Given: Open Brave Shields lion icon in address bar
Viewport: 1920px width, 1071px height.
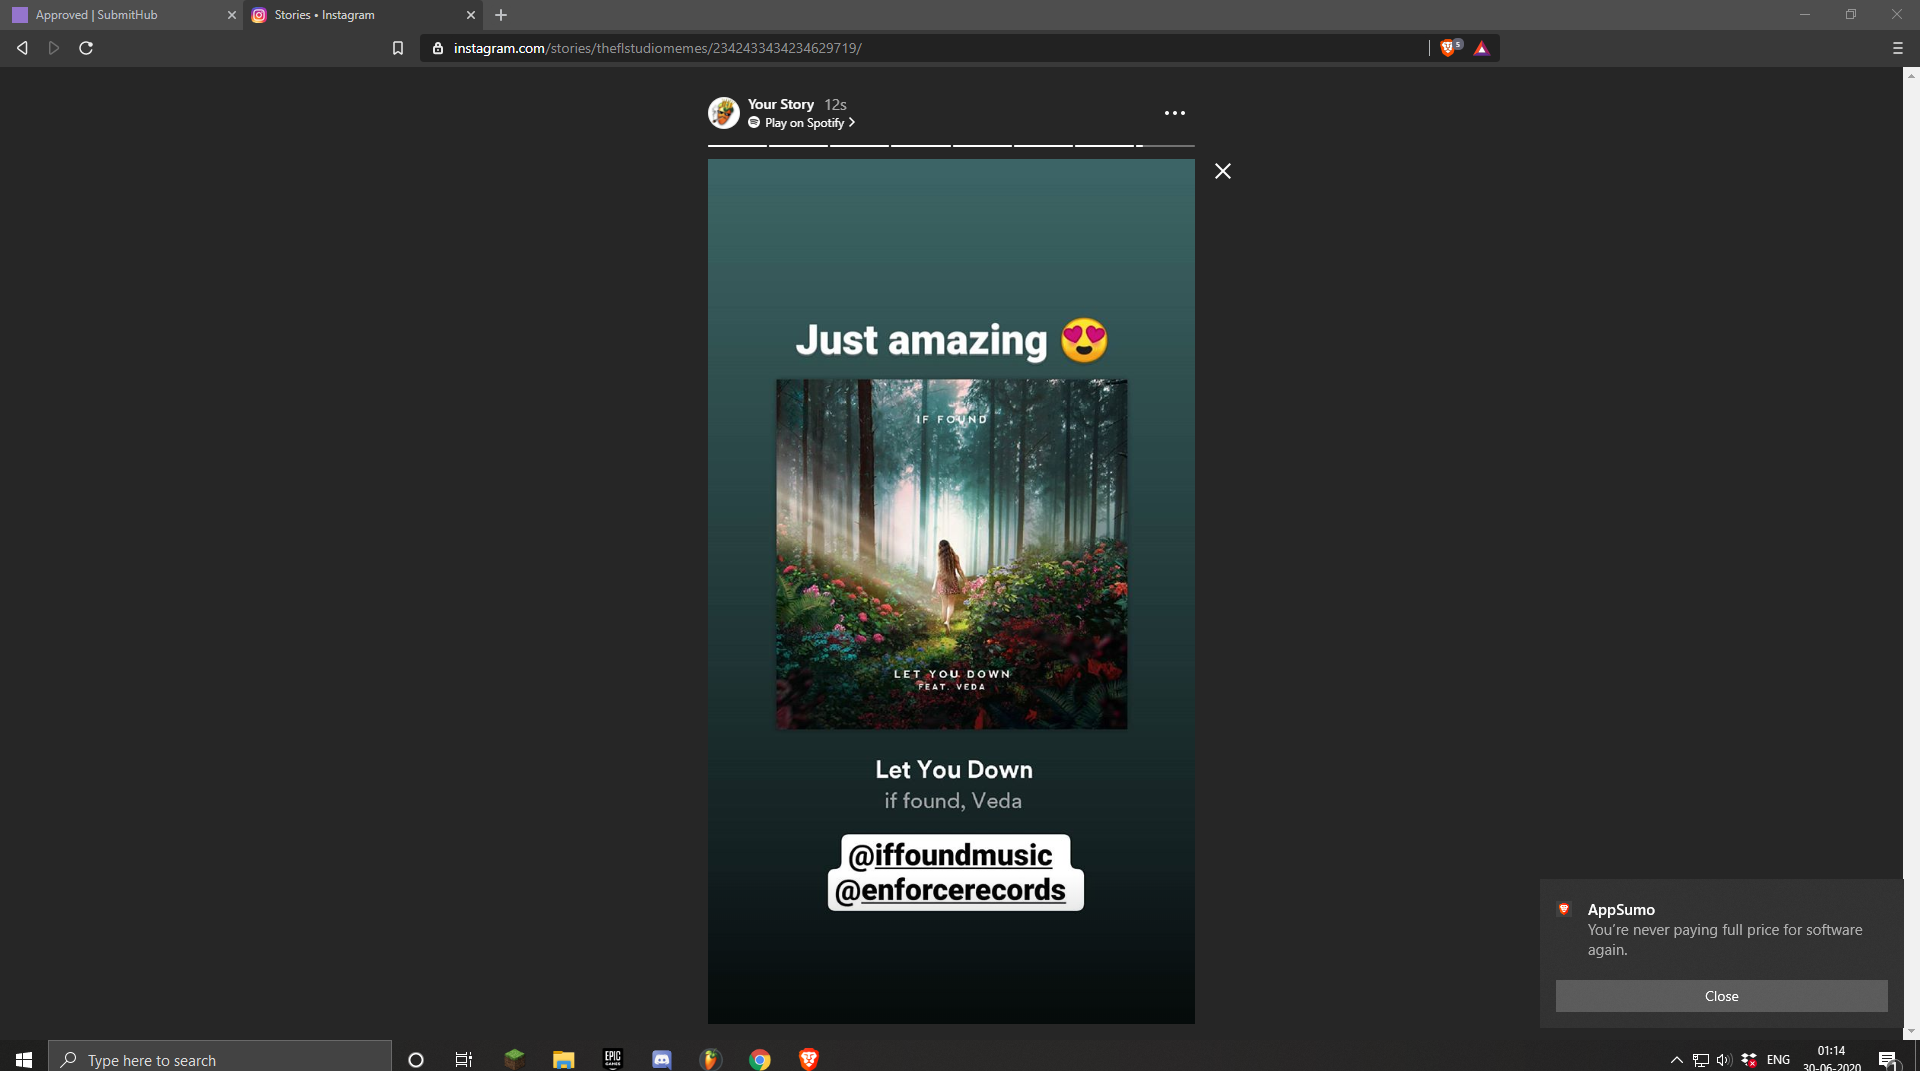Looking at the screenshot, I should [x=1449, y=48].
